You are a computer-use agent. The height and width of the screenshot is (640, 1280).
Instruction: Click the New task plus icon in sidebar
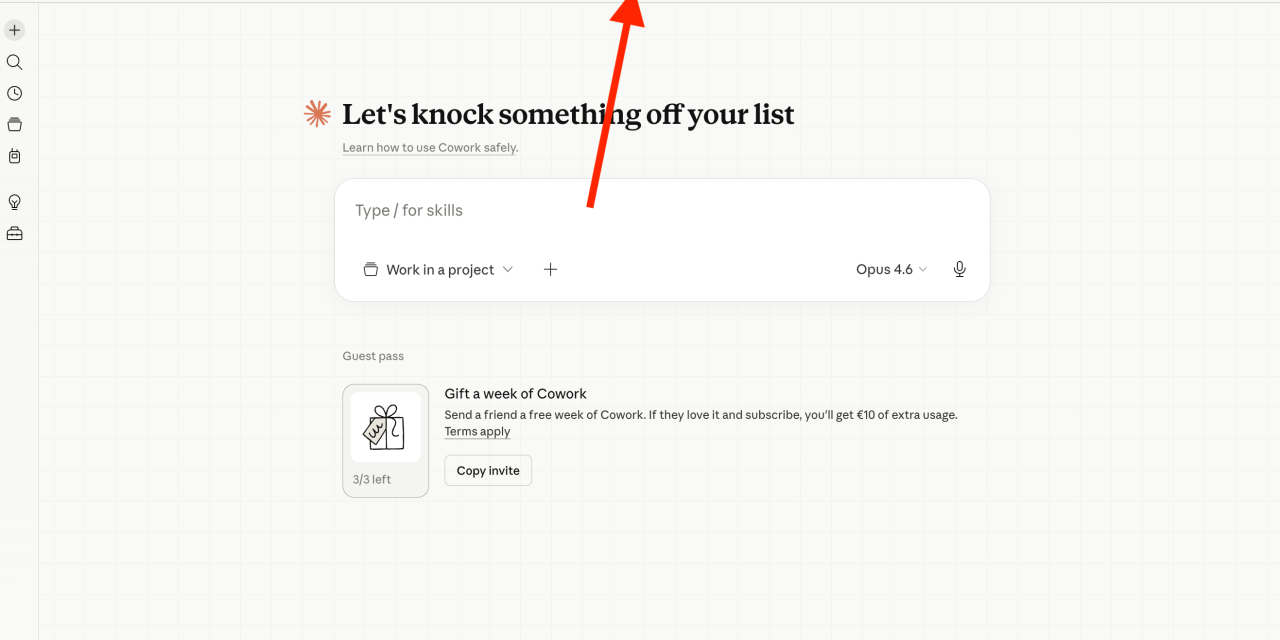[x=14, y=30]
